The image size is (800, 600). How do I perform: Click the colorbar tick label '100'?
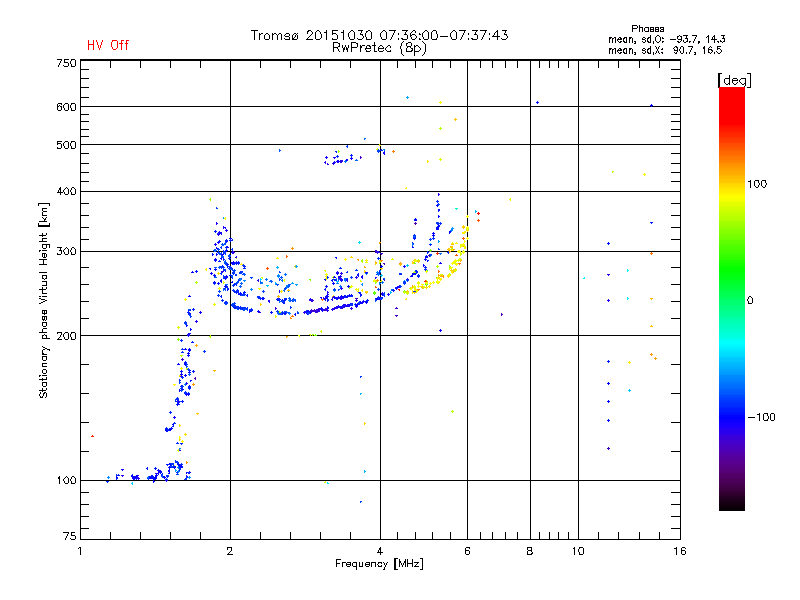point(757,184)
